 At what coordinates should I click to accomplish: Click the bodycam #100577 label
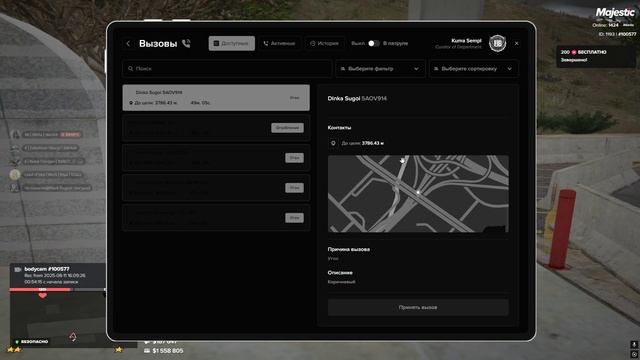point(47,269)
